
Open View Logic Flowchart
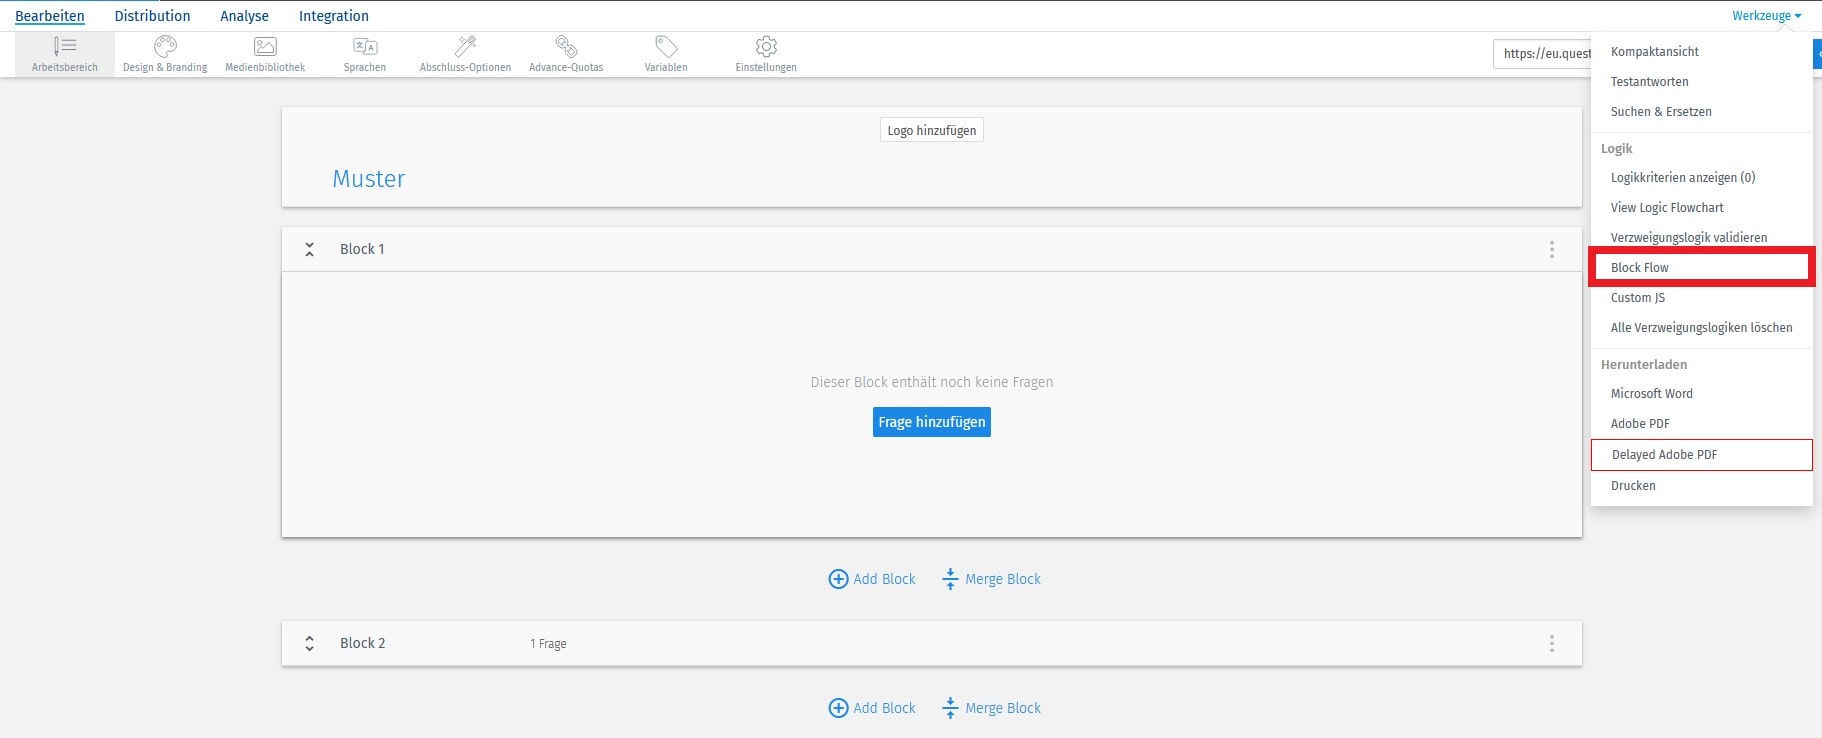pyautogui.click(x=1701, y=208)
